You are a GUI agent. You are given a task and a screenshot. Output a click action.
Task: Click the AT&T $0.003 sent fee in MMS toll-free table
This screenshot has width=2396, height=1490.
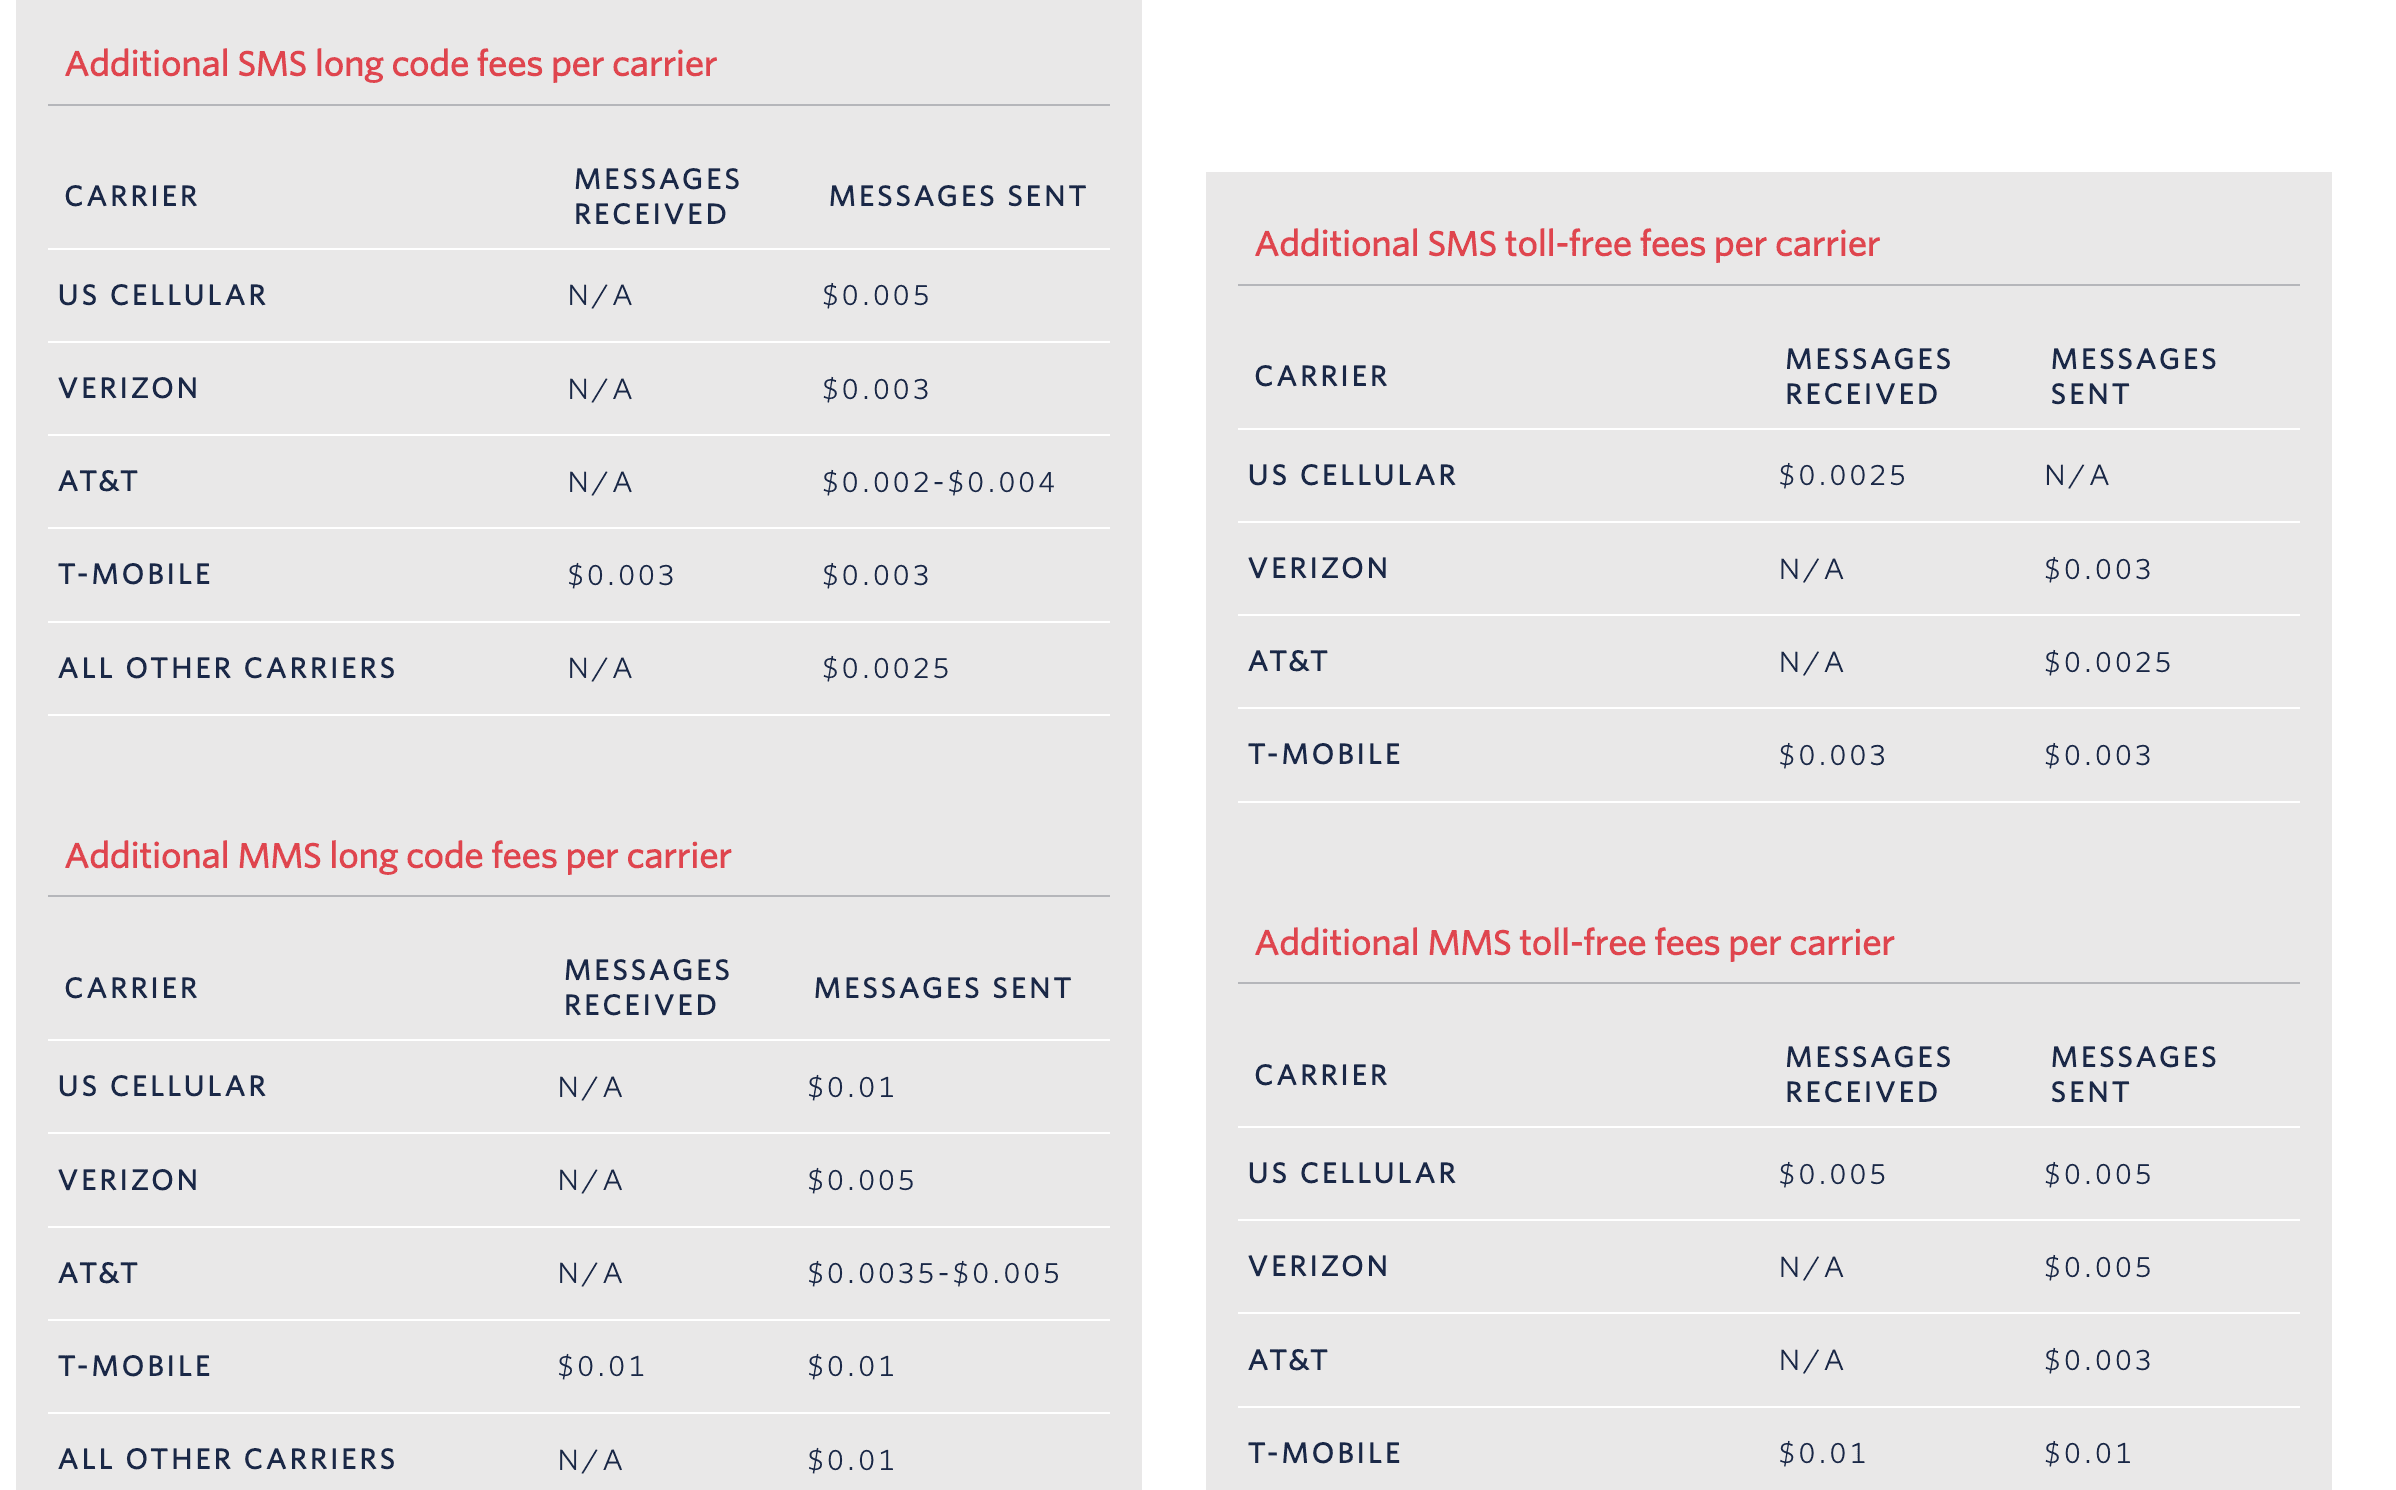click(2098, 1361)
